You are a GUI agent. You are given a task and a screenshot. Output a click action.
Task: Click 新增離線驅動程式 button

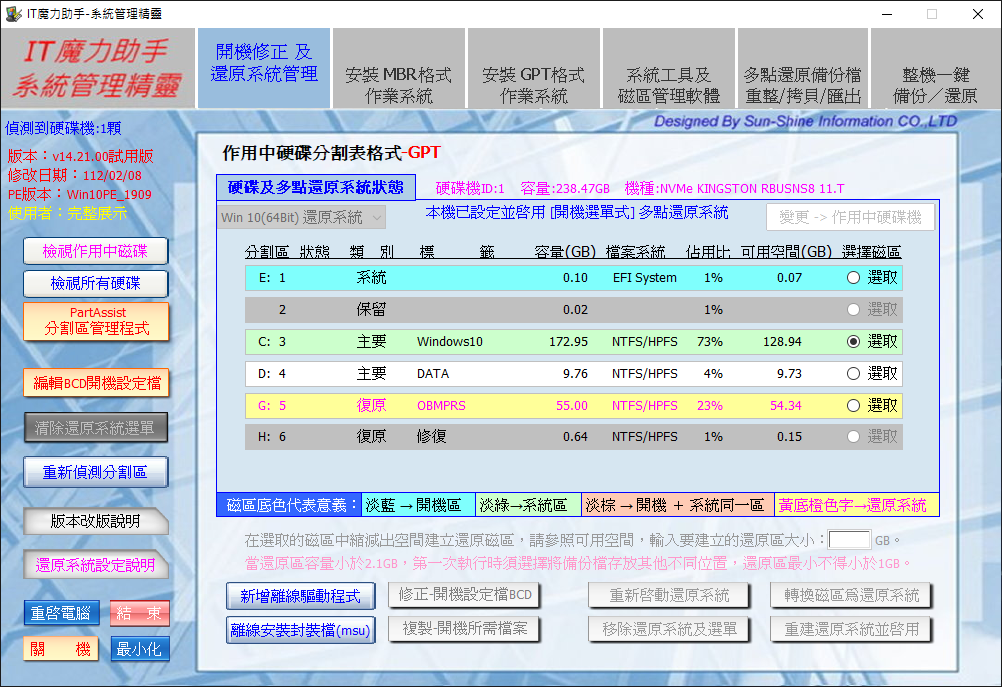[301, 596]
